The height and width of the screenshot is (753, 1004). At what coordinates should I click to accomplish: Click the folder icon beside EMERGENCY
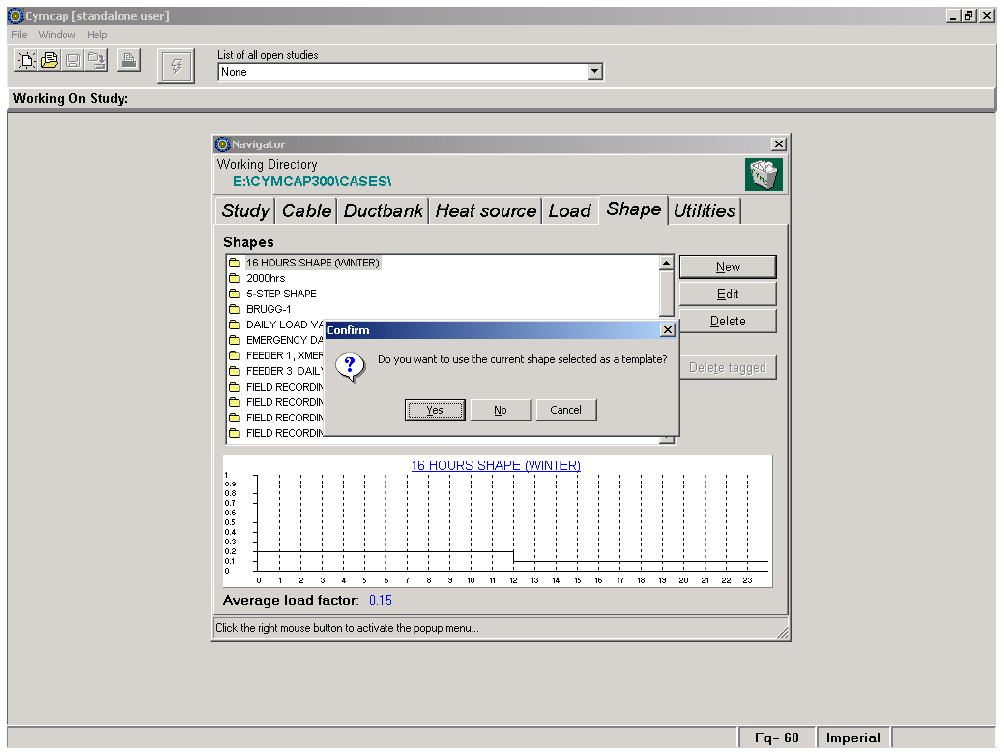234,340
